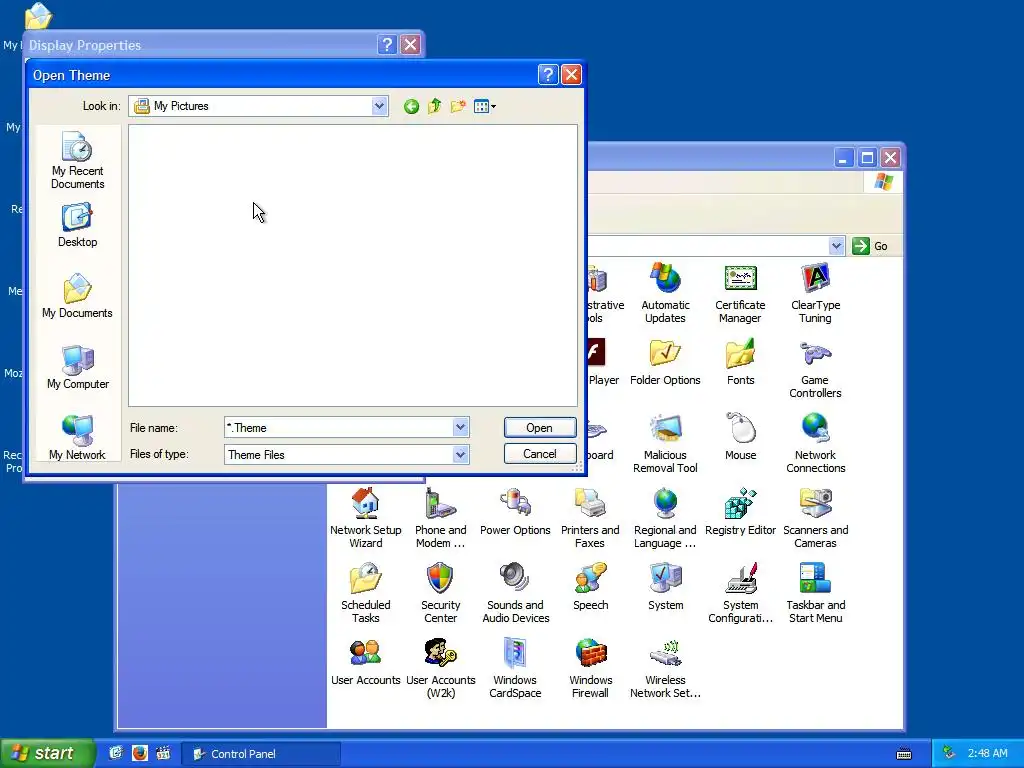Maximize the Control Panel window
The image size is (1024, 768).
(x=867, y=157)
